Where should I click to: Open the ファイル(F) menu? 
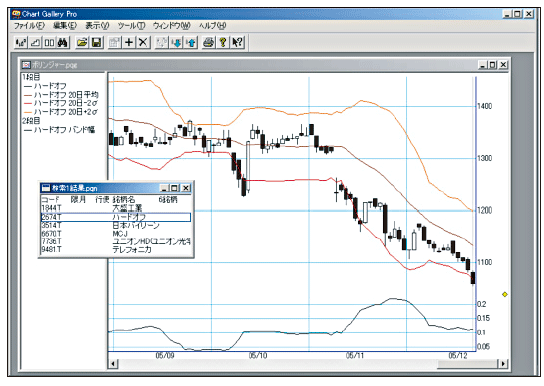(x=29, y=26)
